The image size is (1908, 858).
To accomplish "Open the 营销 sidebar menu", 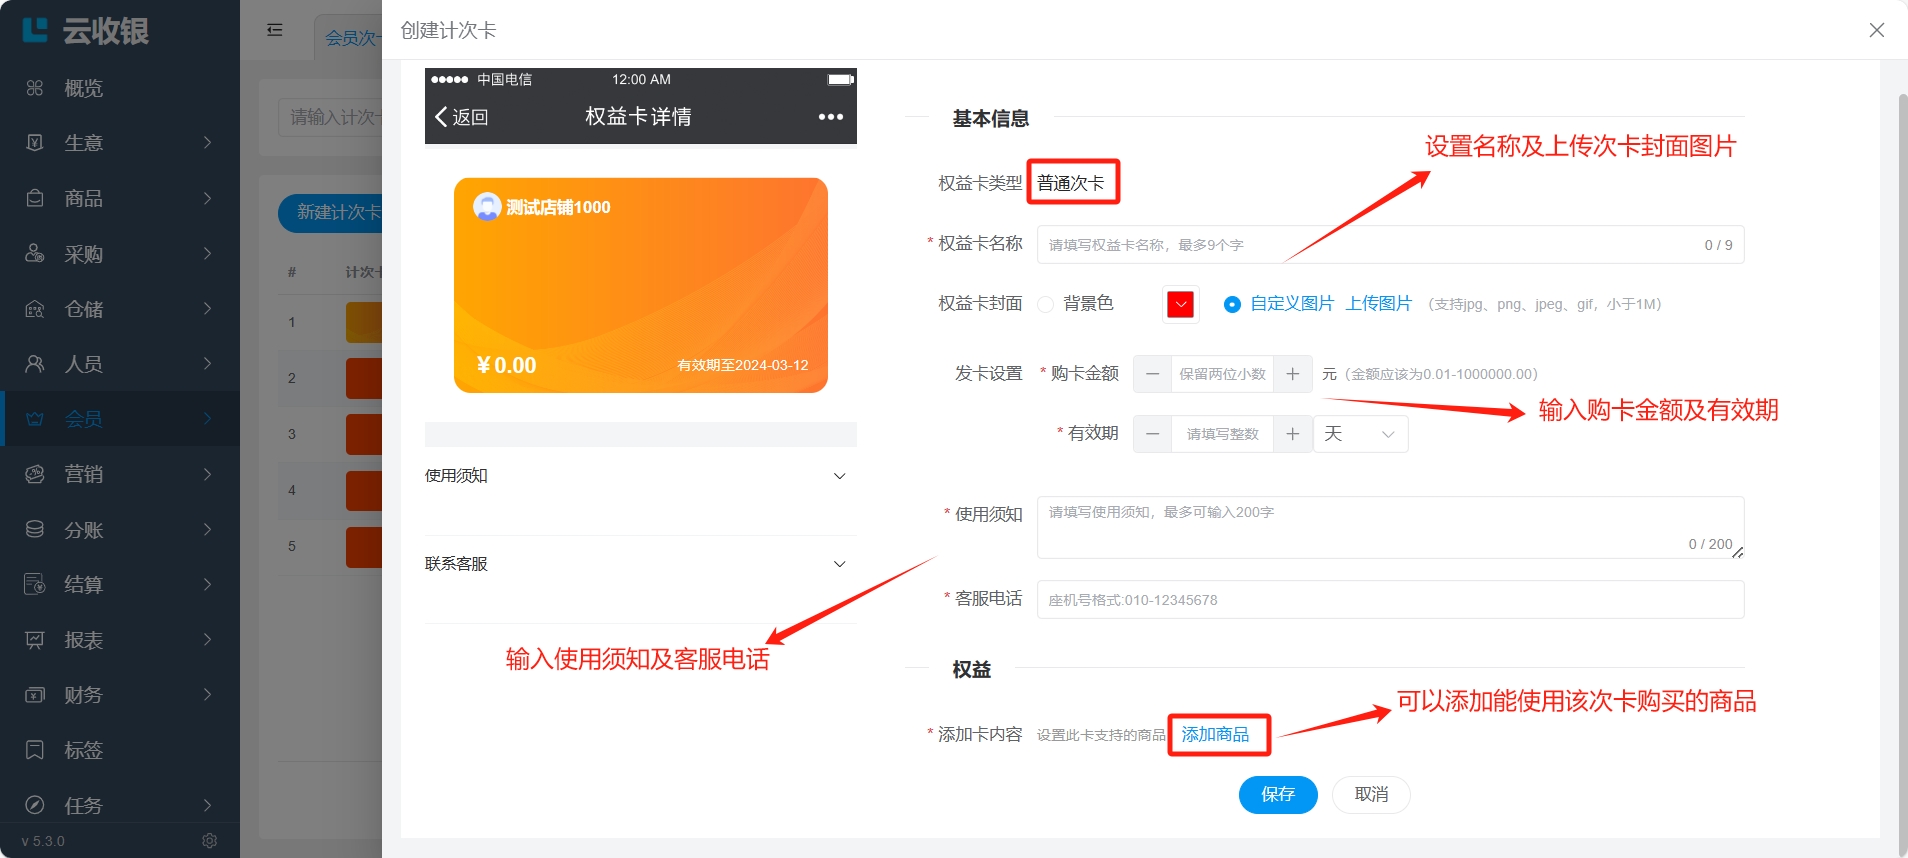I will (119, 474).
